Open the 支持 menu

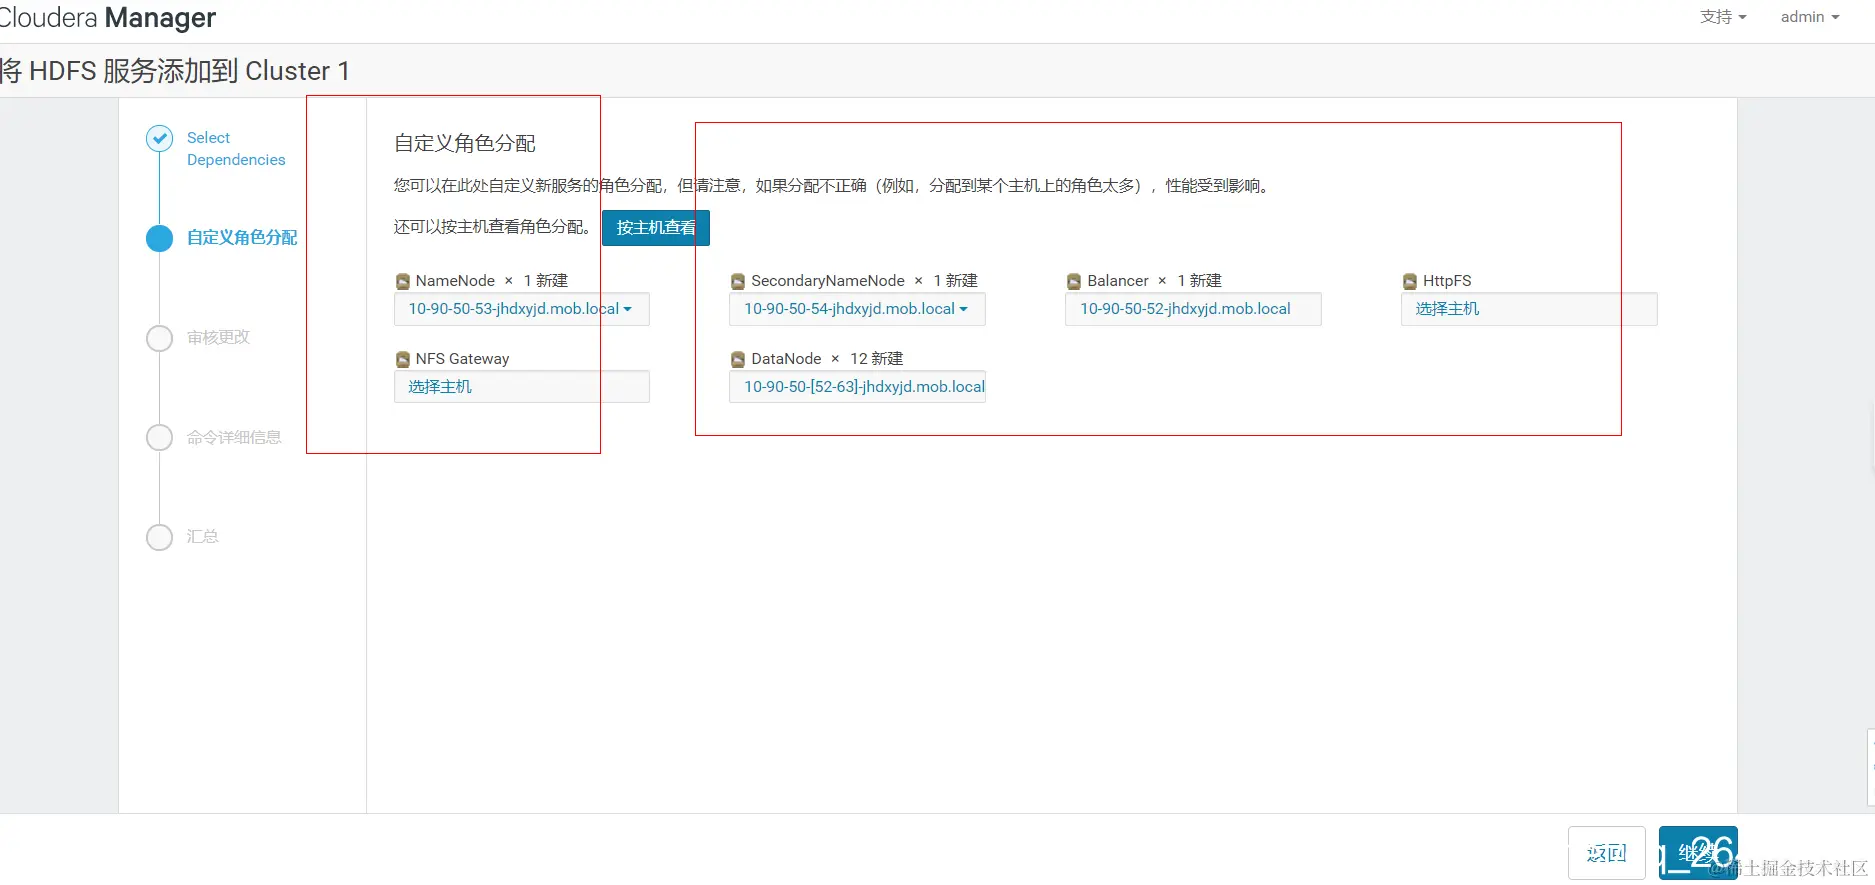click(x=1723, y=17)
